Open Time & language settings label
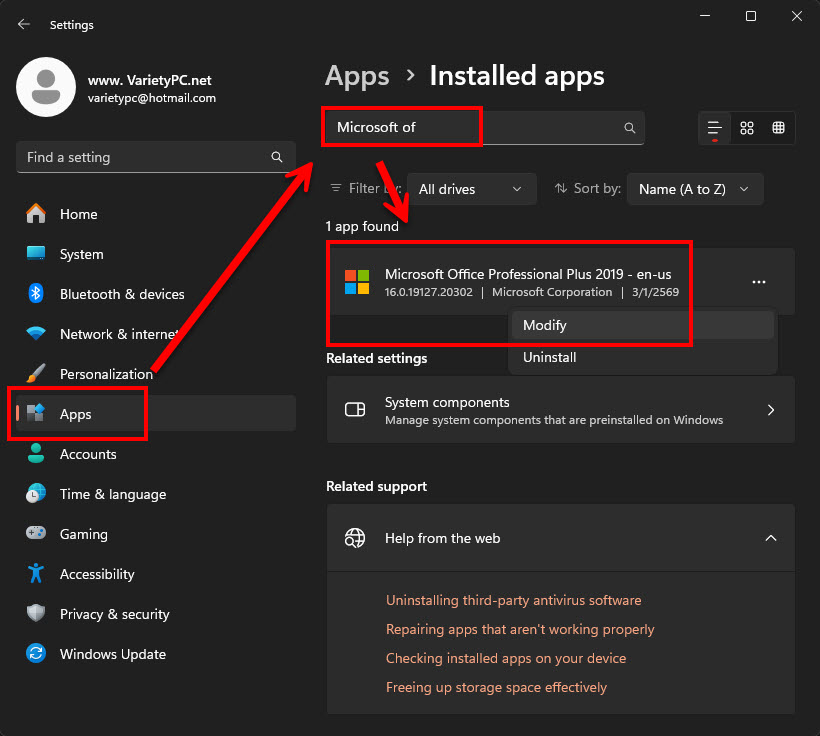The height and width of the screenshot is (736, 820). click(x=113, y=494)
